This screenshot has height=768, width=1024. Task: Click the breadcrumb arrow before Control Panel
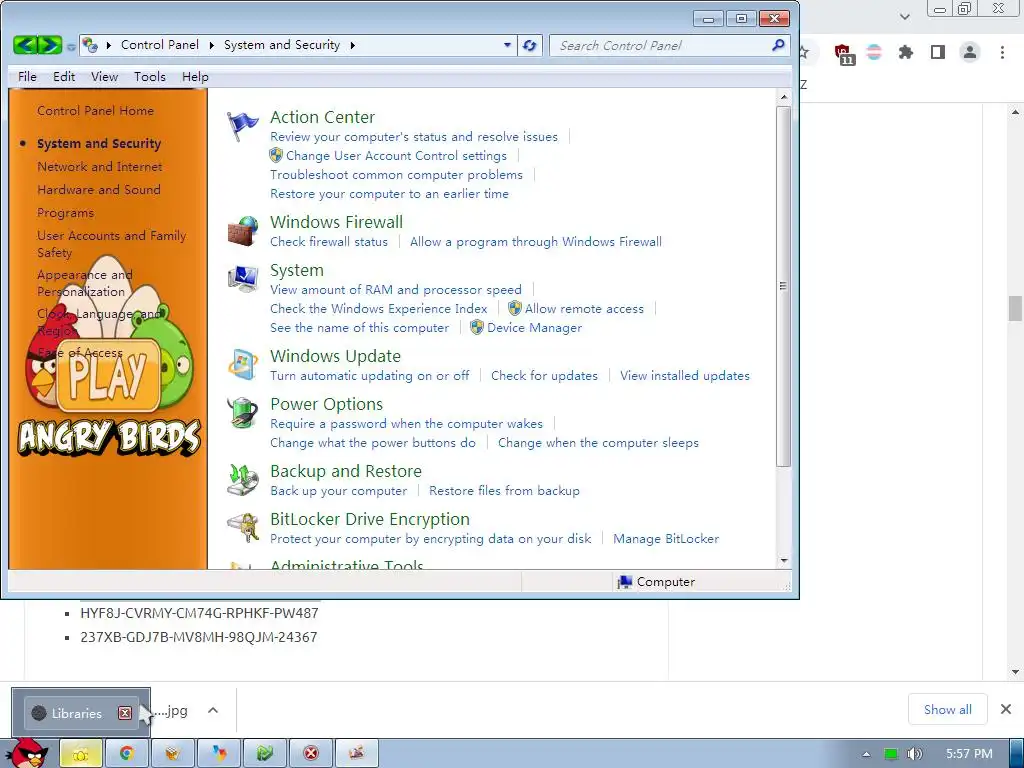pos(108,45)
